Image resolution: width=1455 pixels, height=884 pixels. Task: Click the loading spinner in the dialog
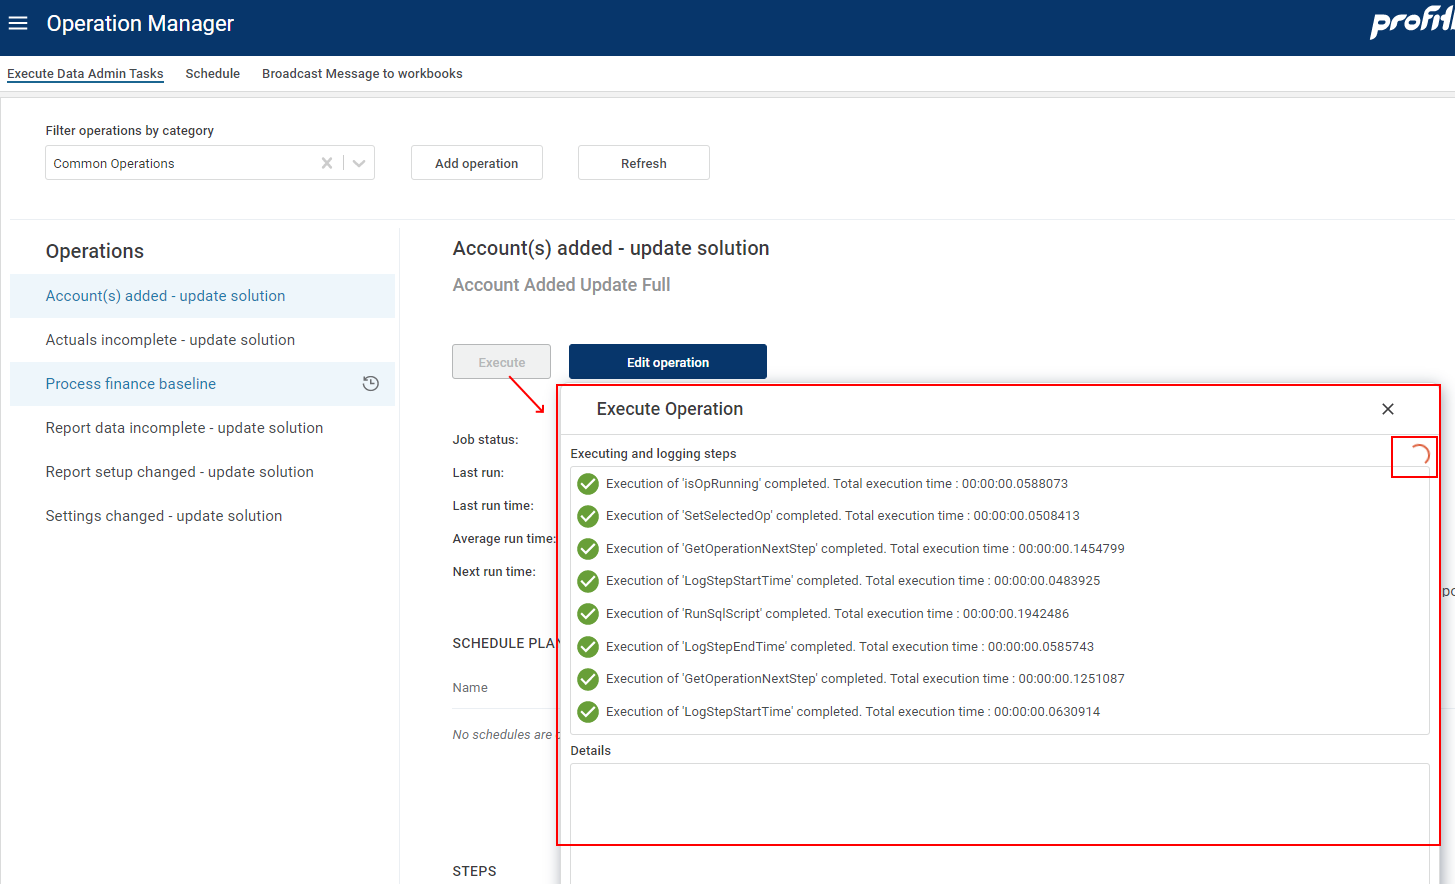pyautogui.click(x=1418, y=456)
